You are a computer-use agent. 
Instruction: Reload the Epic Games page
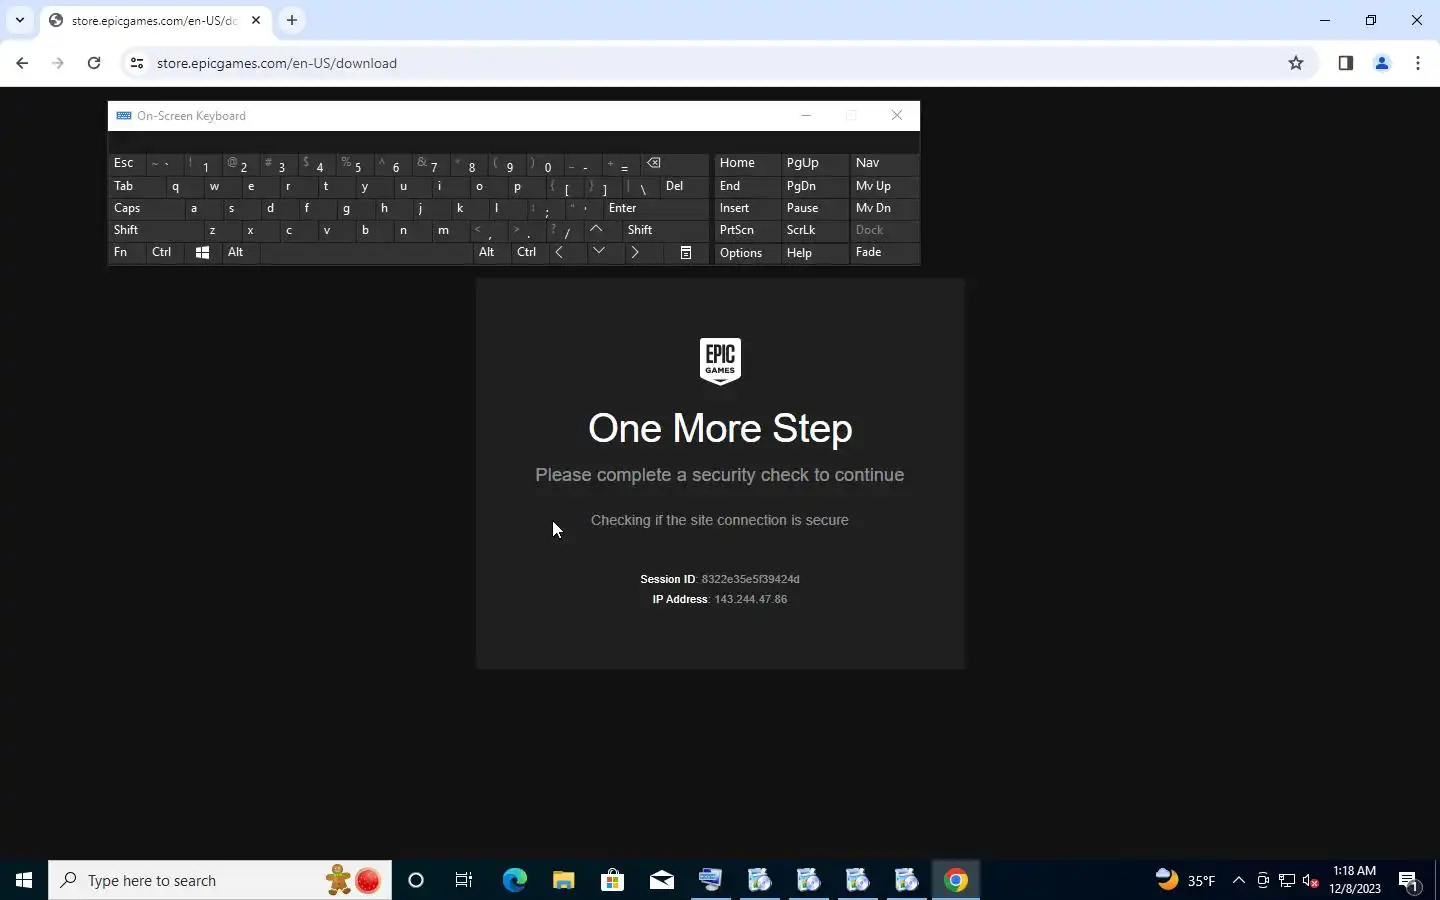[94, 63]
